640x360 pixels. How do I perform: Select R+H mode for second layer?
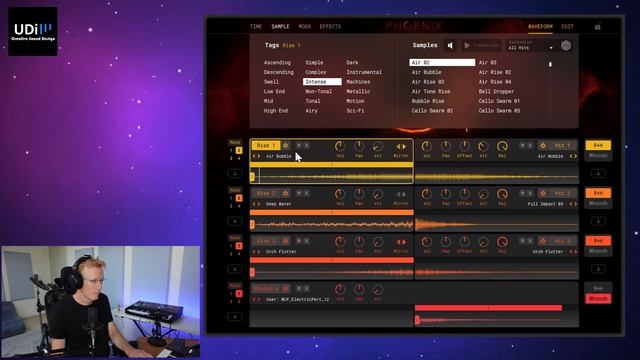[598, 193]
